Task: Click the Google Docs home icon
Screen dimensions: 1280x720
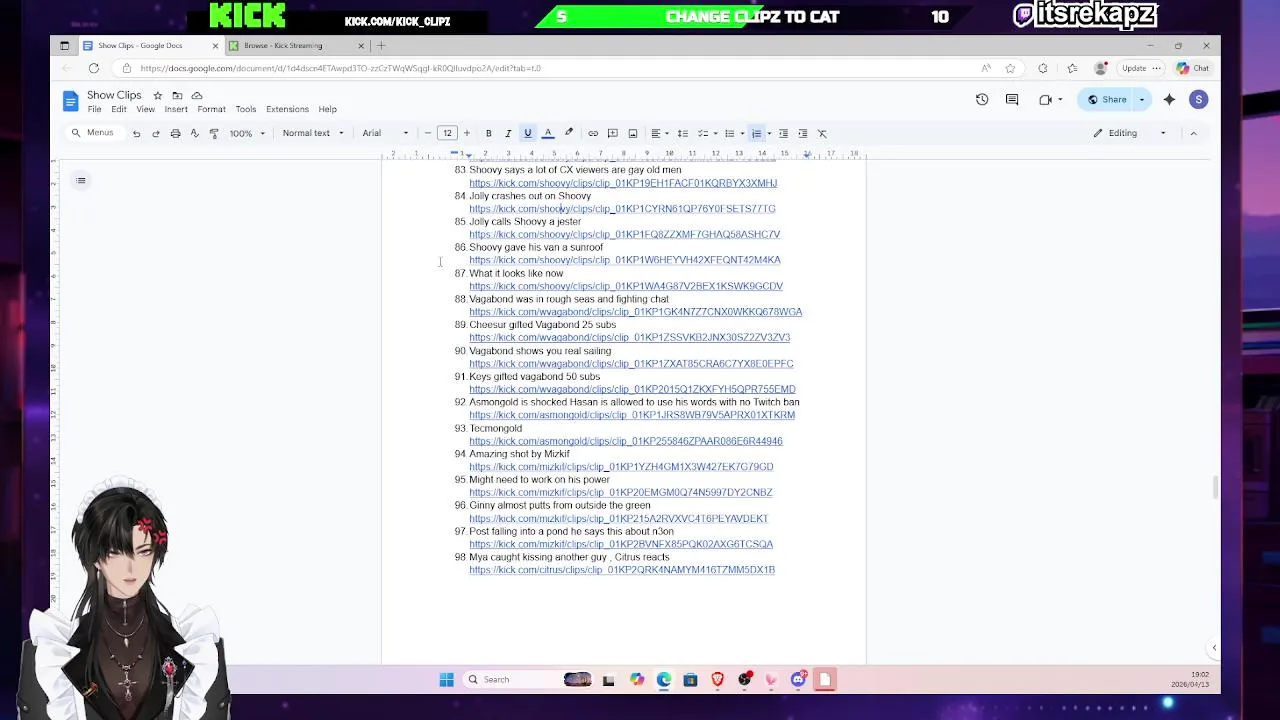Action: (x=70, y=100)
